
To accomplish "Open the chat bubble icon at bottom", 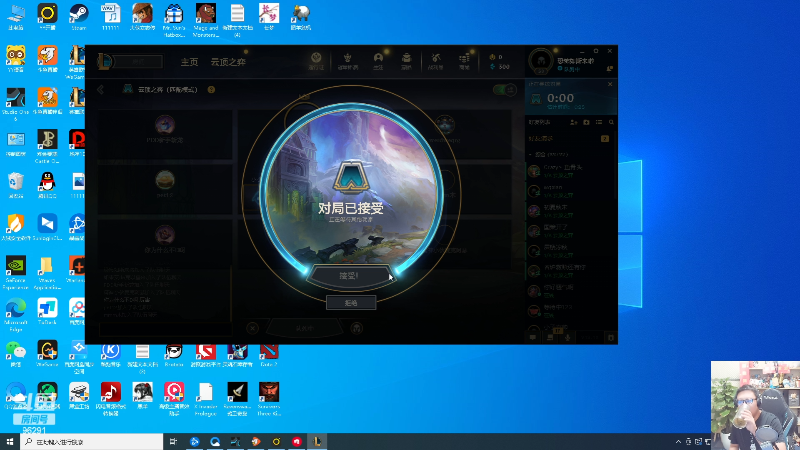I will coord(533,337).
